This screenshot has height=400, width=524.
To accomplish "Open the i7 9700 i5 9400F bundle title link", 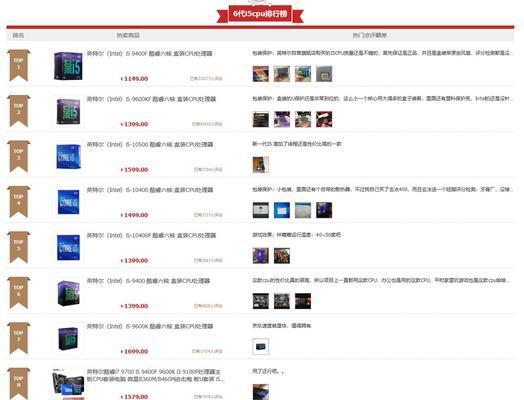I will click(156, 375).
